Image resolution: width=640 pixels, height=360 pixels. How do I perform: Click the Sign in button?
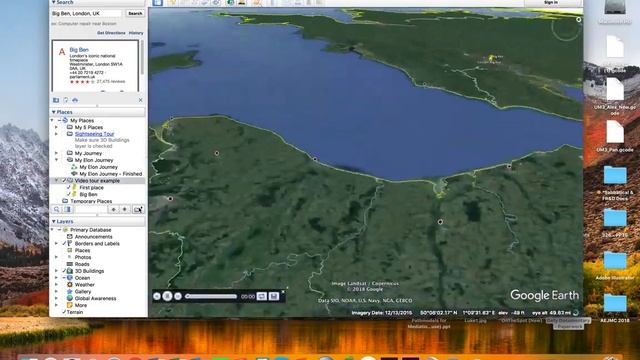click(551, 2)
